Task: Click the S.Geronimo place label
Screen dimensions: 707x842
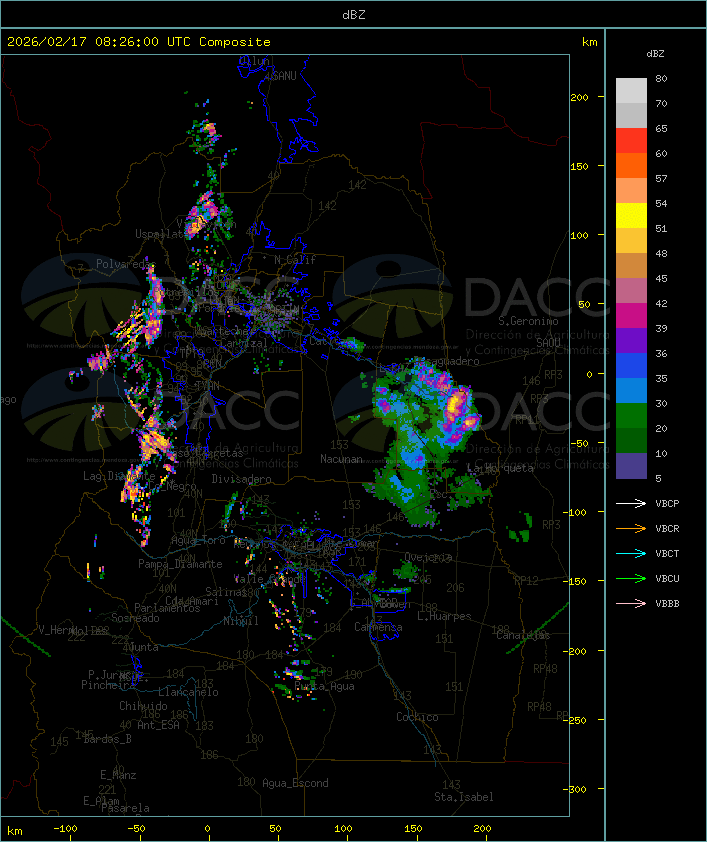Action: 528,321
